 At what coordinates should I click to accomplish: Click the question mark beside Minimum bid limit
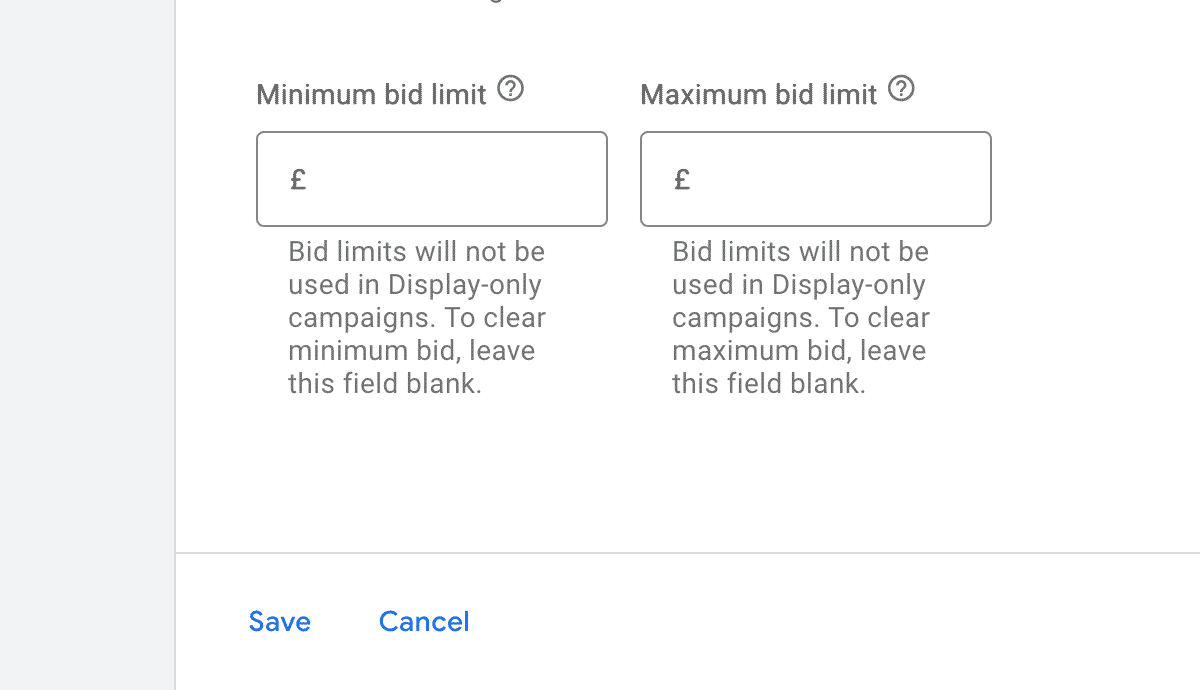(512, 89)
